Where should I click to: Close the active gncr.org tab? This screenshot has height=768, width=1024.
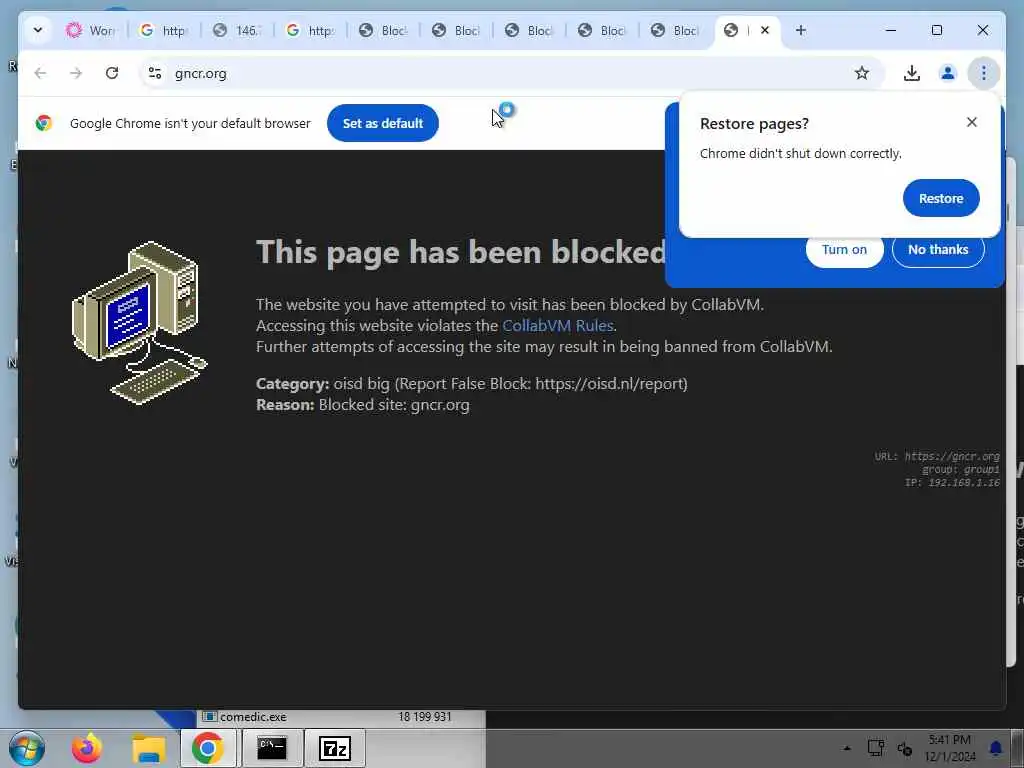pyautogui.click(x=765, y=30)
